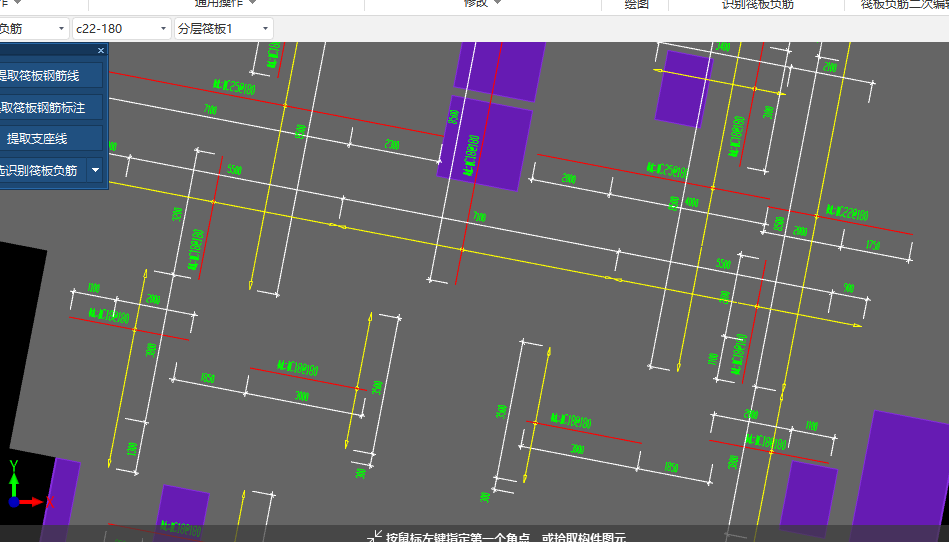Open the 识别筏板负筋 ribbon group
The height and width of the screenshot is (542, 949).
coord(757,4)
